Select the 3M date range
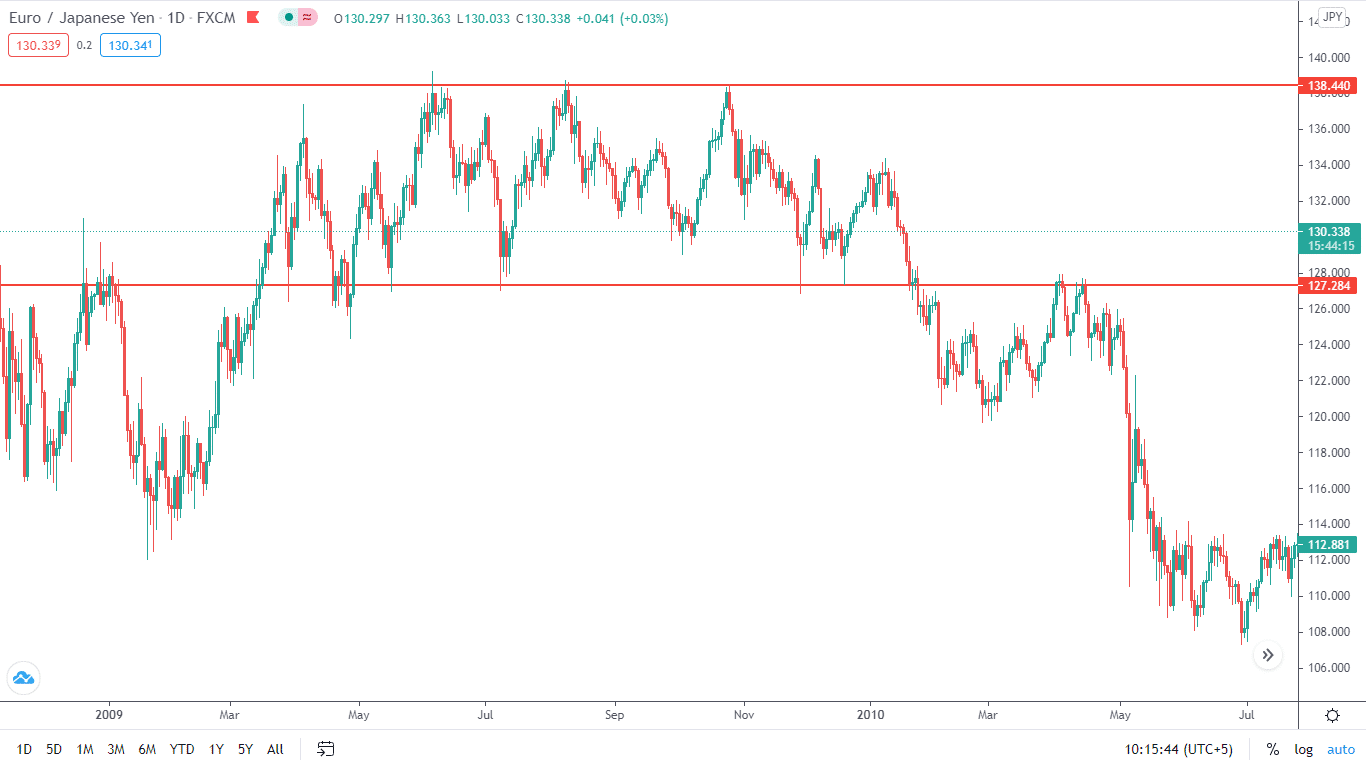 pyautogui.click(x=116, y=749)
